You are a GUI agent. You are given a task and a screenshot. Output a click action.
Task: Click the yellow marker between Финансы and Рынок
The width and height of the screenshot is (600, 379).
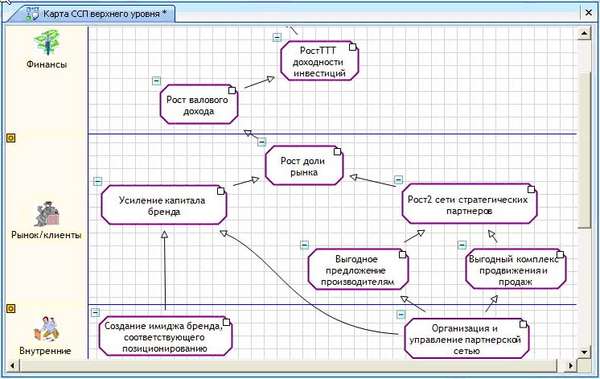tap(11, 138)
